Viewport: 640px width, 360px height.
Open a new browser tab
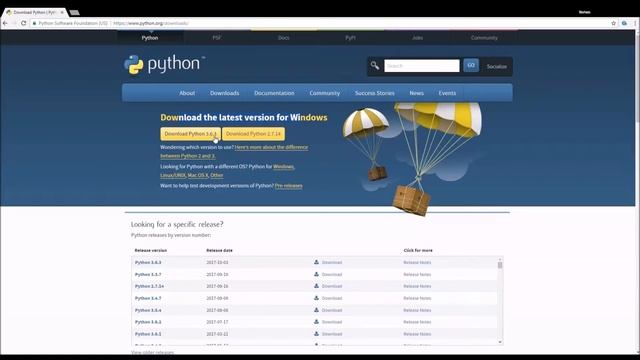(74, 12)
